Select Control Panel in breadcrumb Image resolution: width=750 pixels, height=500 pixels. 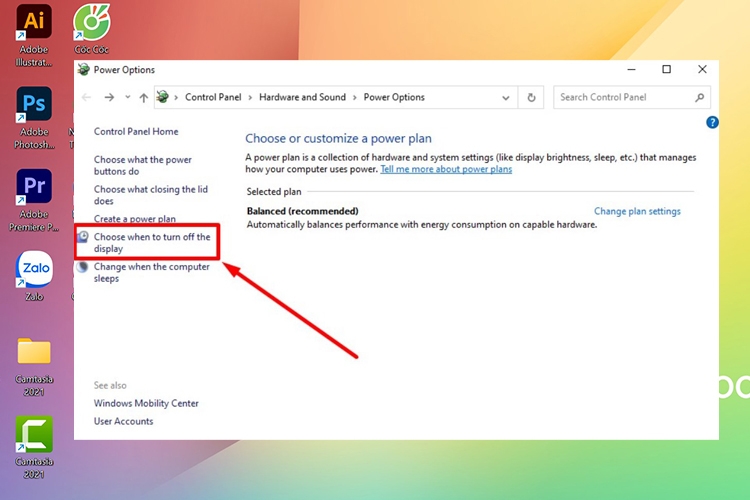click(x=213, y=97)
